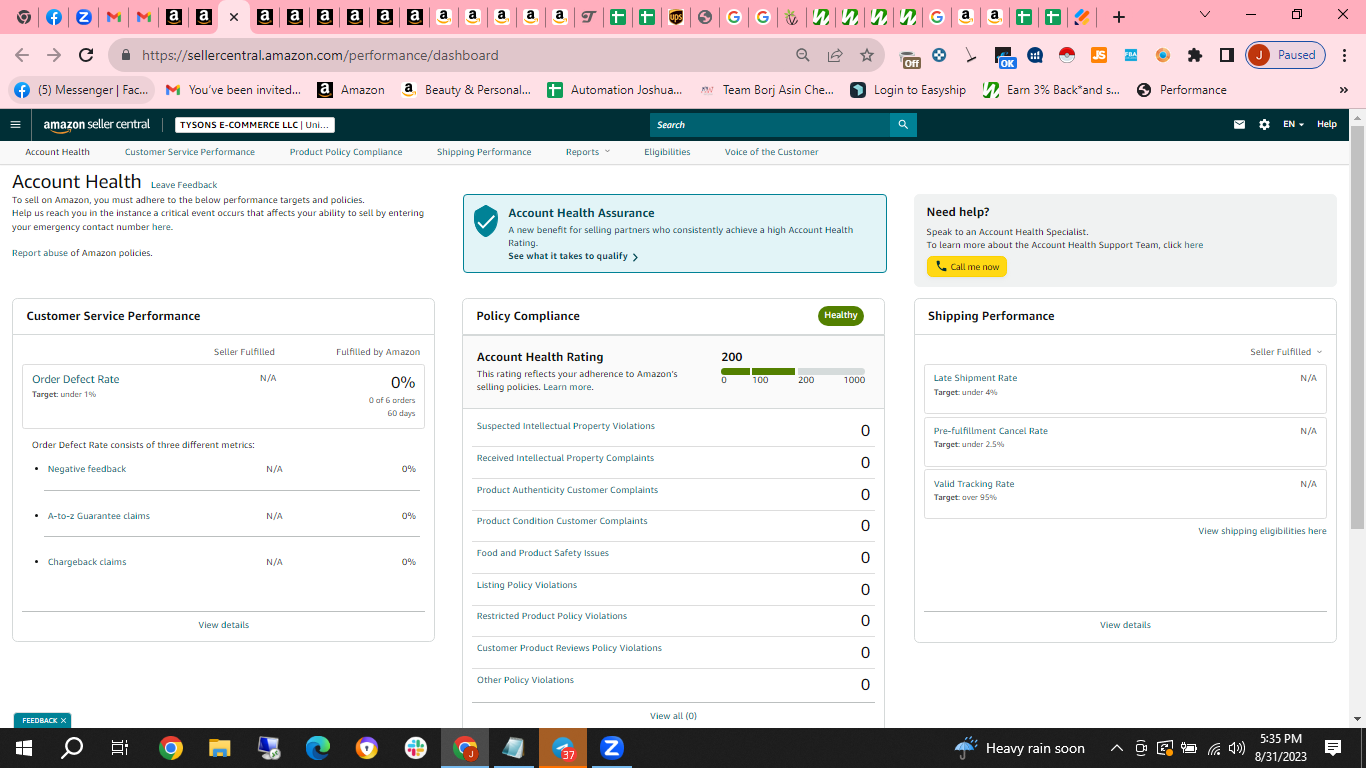Click the Paused profile button in Chrome

coord(1286,55)
